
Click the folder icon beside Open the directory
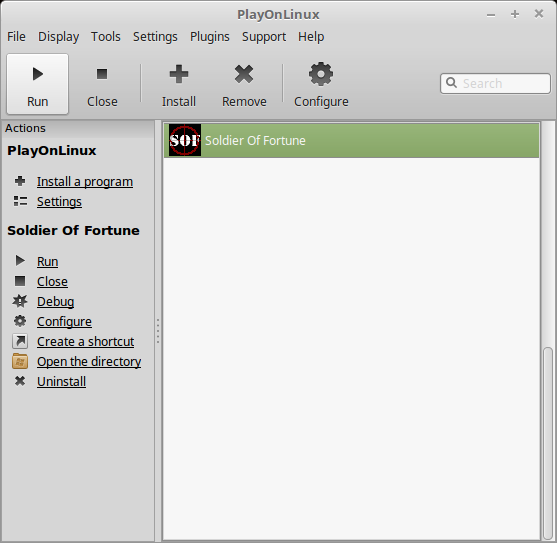pyautogui.click(x=20, y=361)
